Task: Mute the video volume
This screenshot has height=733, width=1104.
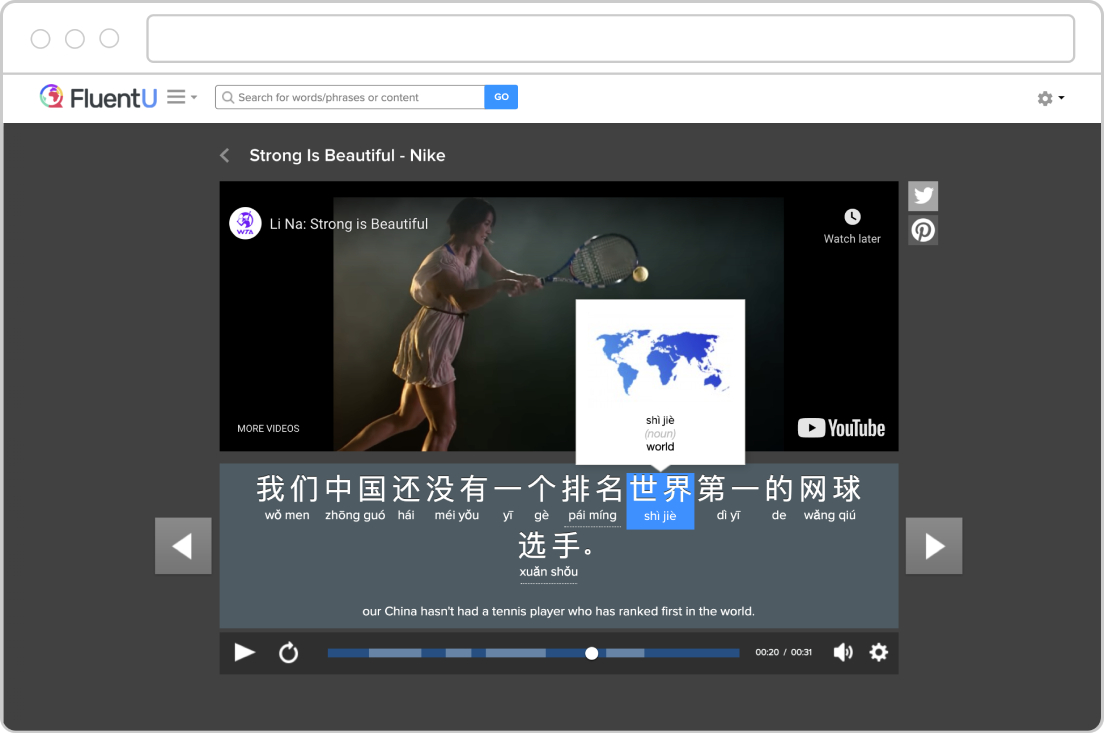Action: click(x=843, y=652)
